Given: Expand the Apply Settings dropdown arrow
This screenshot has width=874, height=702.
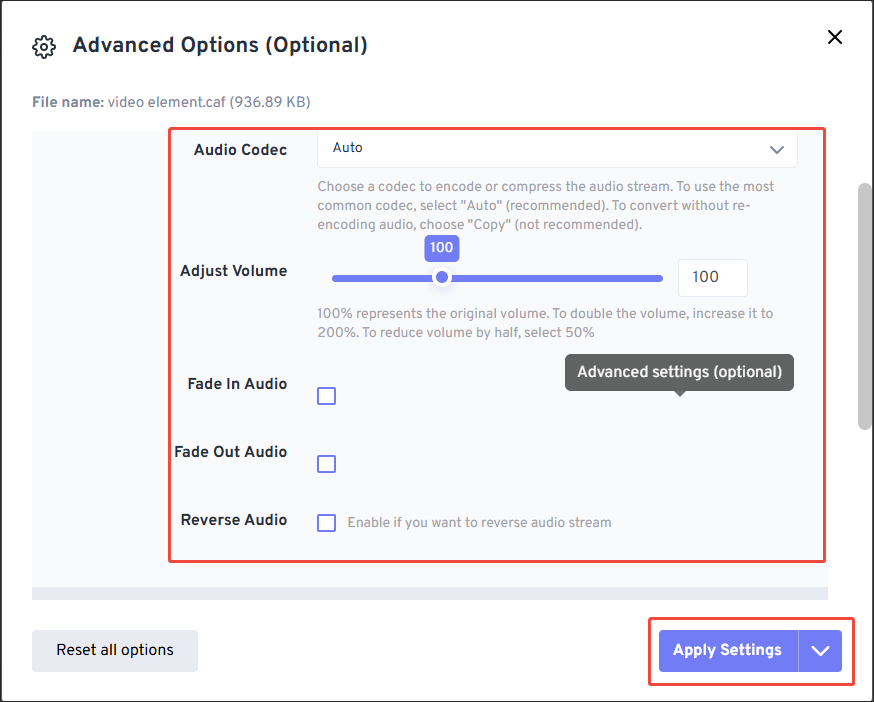Looking at the screenshot, I should [x=820, y=650].
